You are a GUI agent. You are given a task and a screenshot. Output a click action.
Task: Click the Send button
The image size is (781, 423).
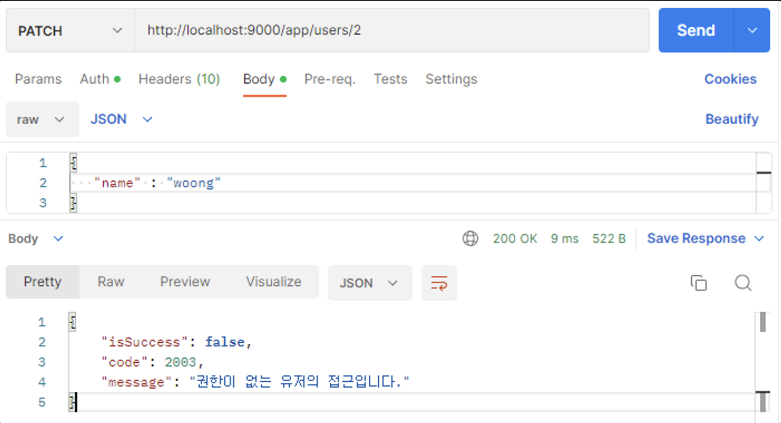696,30
